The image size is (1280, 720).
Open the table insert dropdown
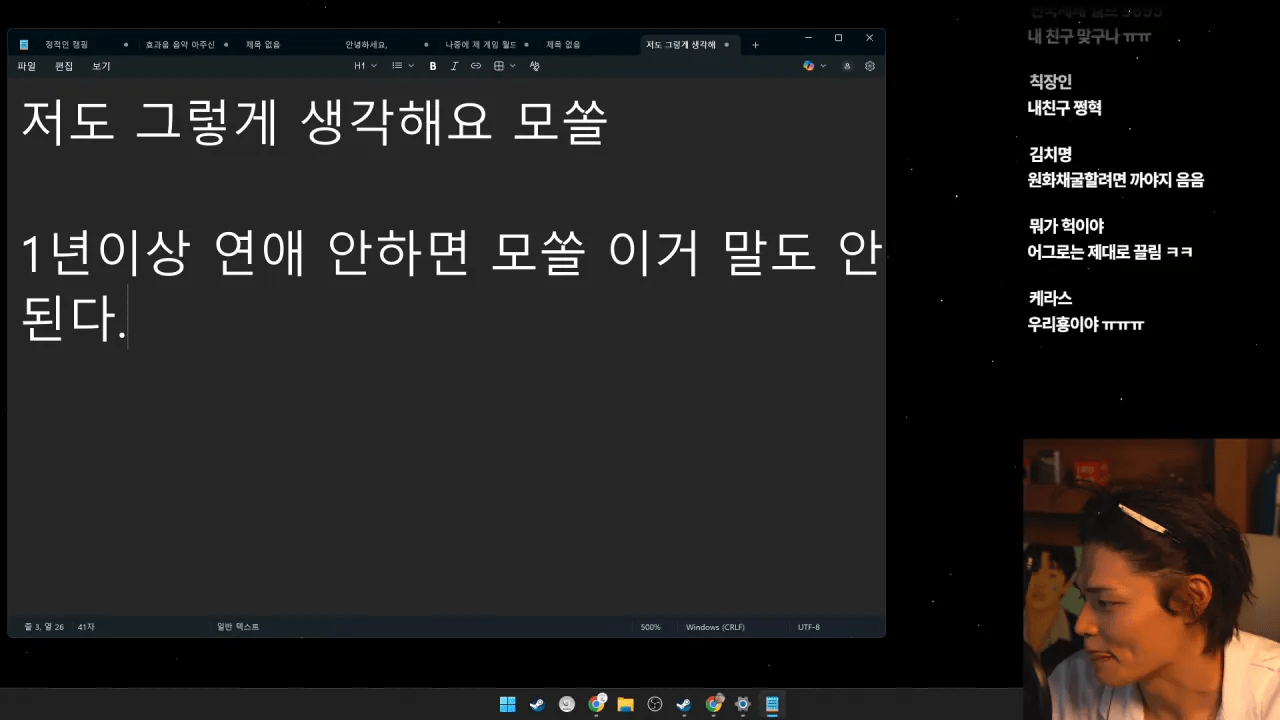pos(504,66)
